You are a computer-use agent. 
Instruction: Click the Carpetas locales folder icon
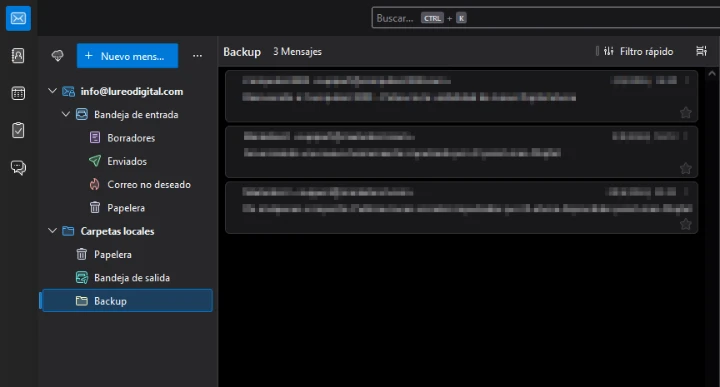tap(68, 231)
